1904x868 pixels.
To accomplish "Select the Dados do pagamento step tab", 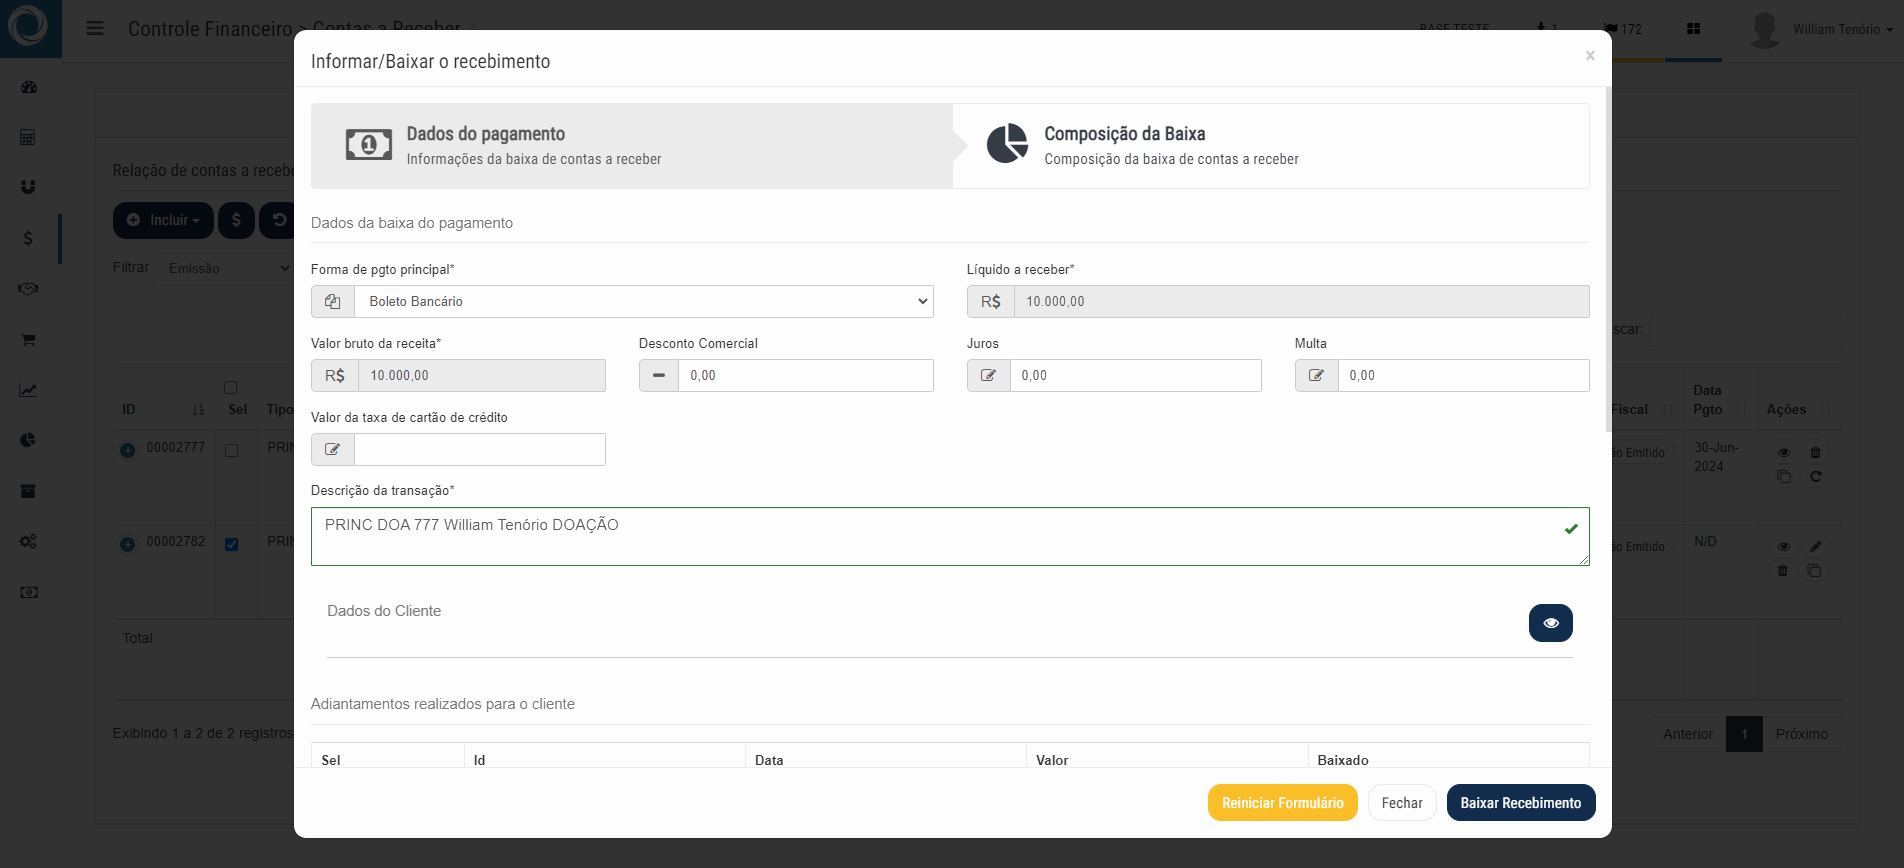I will tap(632, 146).
